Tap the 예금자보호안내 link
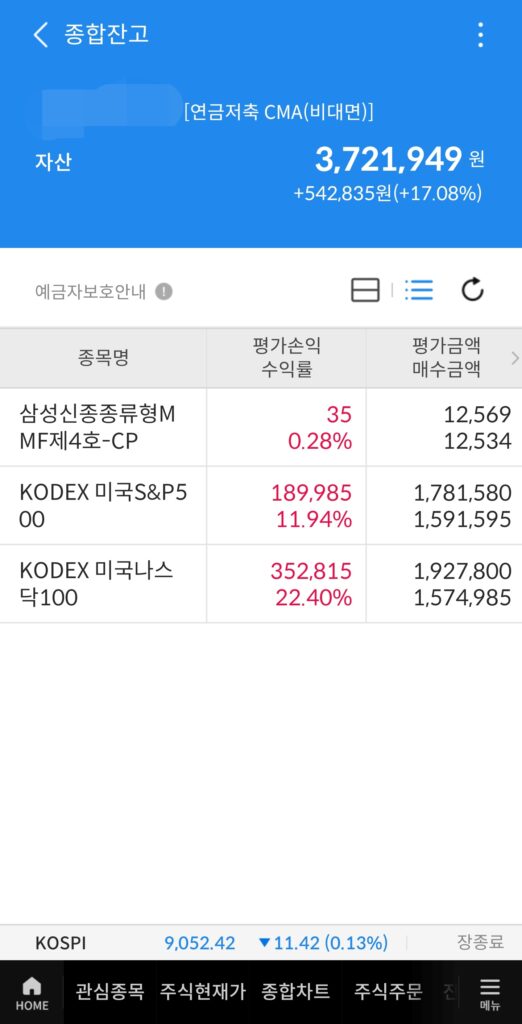 click(90, 291)
